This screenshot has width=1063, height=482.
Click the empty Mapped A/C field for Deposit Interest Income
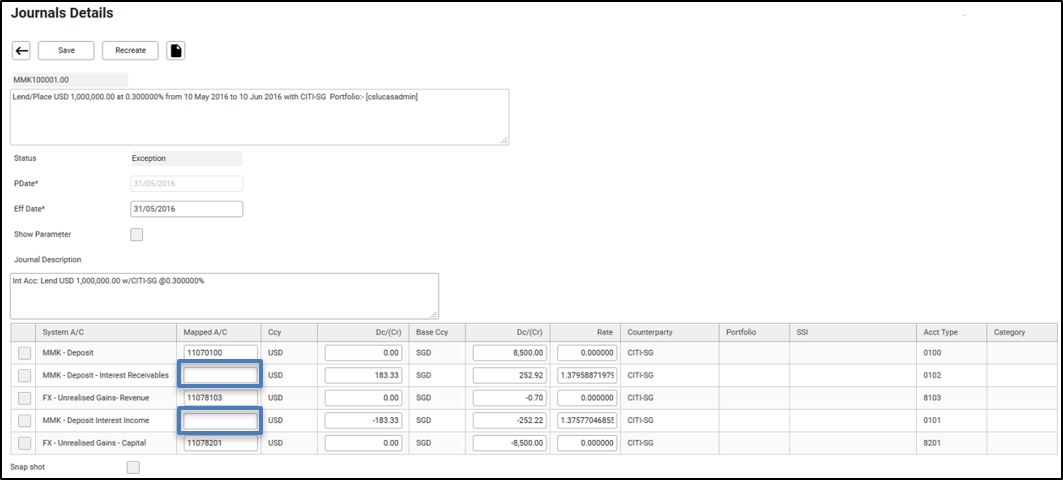pyautogui.click(x=219, y=420)
